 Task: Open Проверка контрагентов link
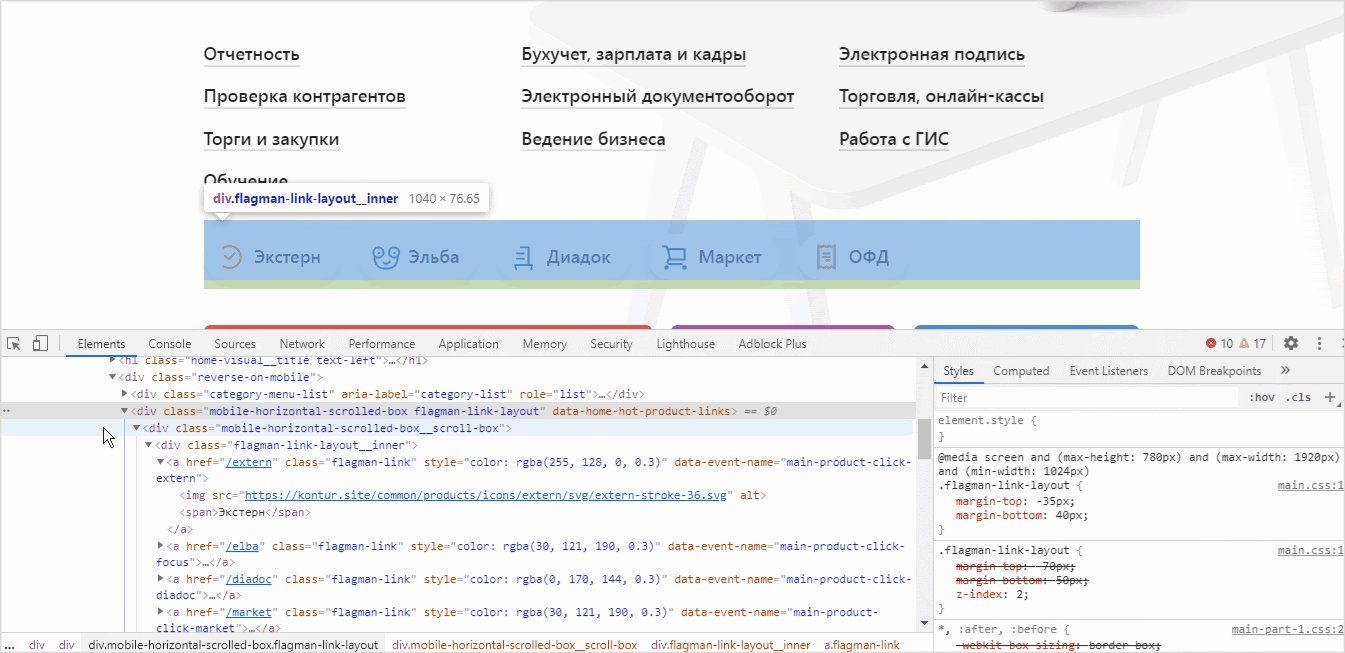[x=305, y=97]
